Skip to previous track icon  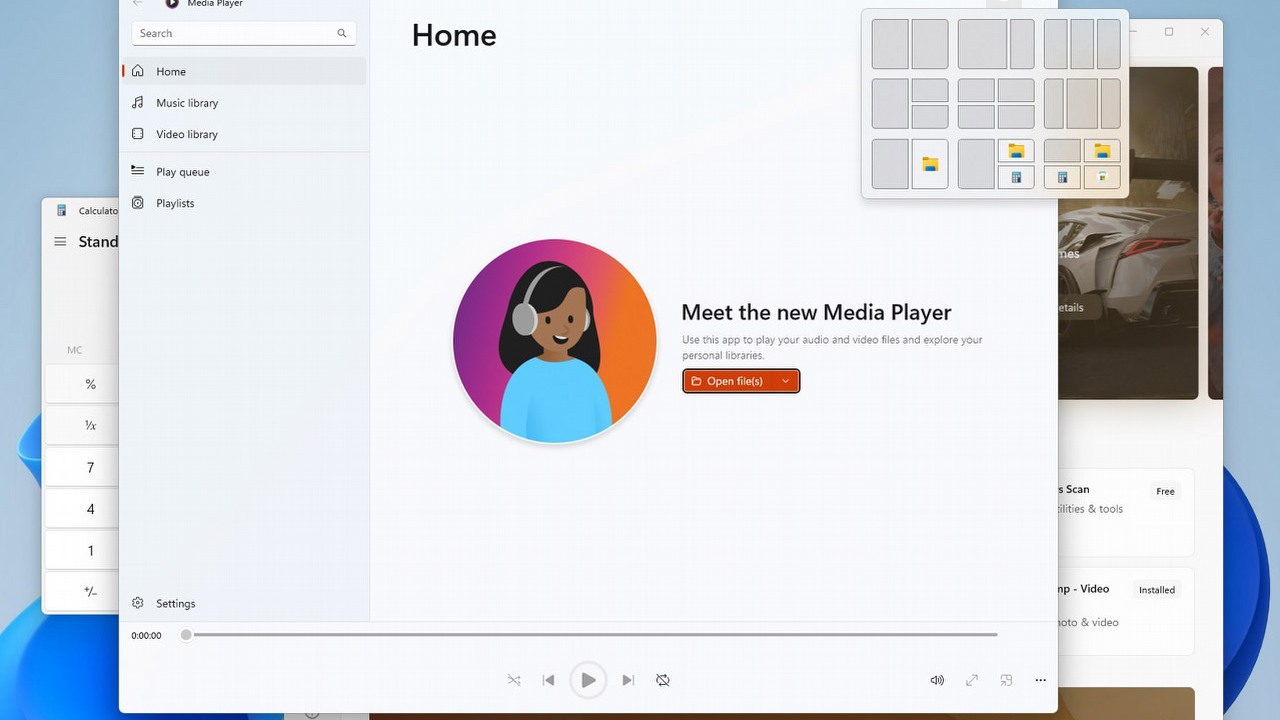[x=548, y=680]
